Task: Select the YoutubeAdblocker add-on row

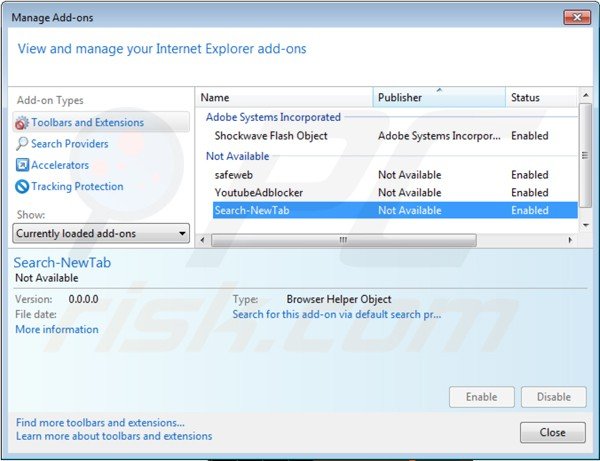Action: click(395, 192)
